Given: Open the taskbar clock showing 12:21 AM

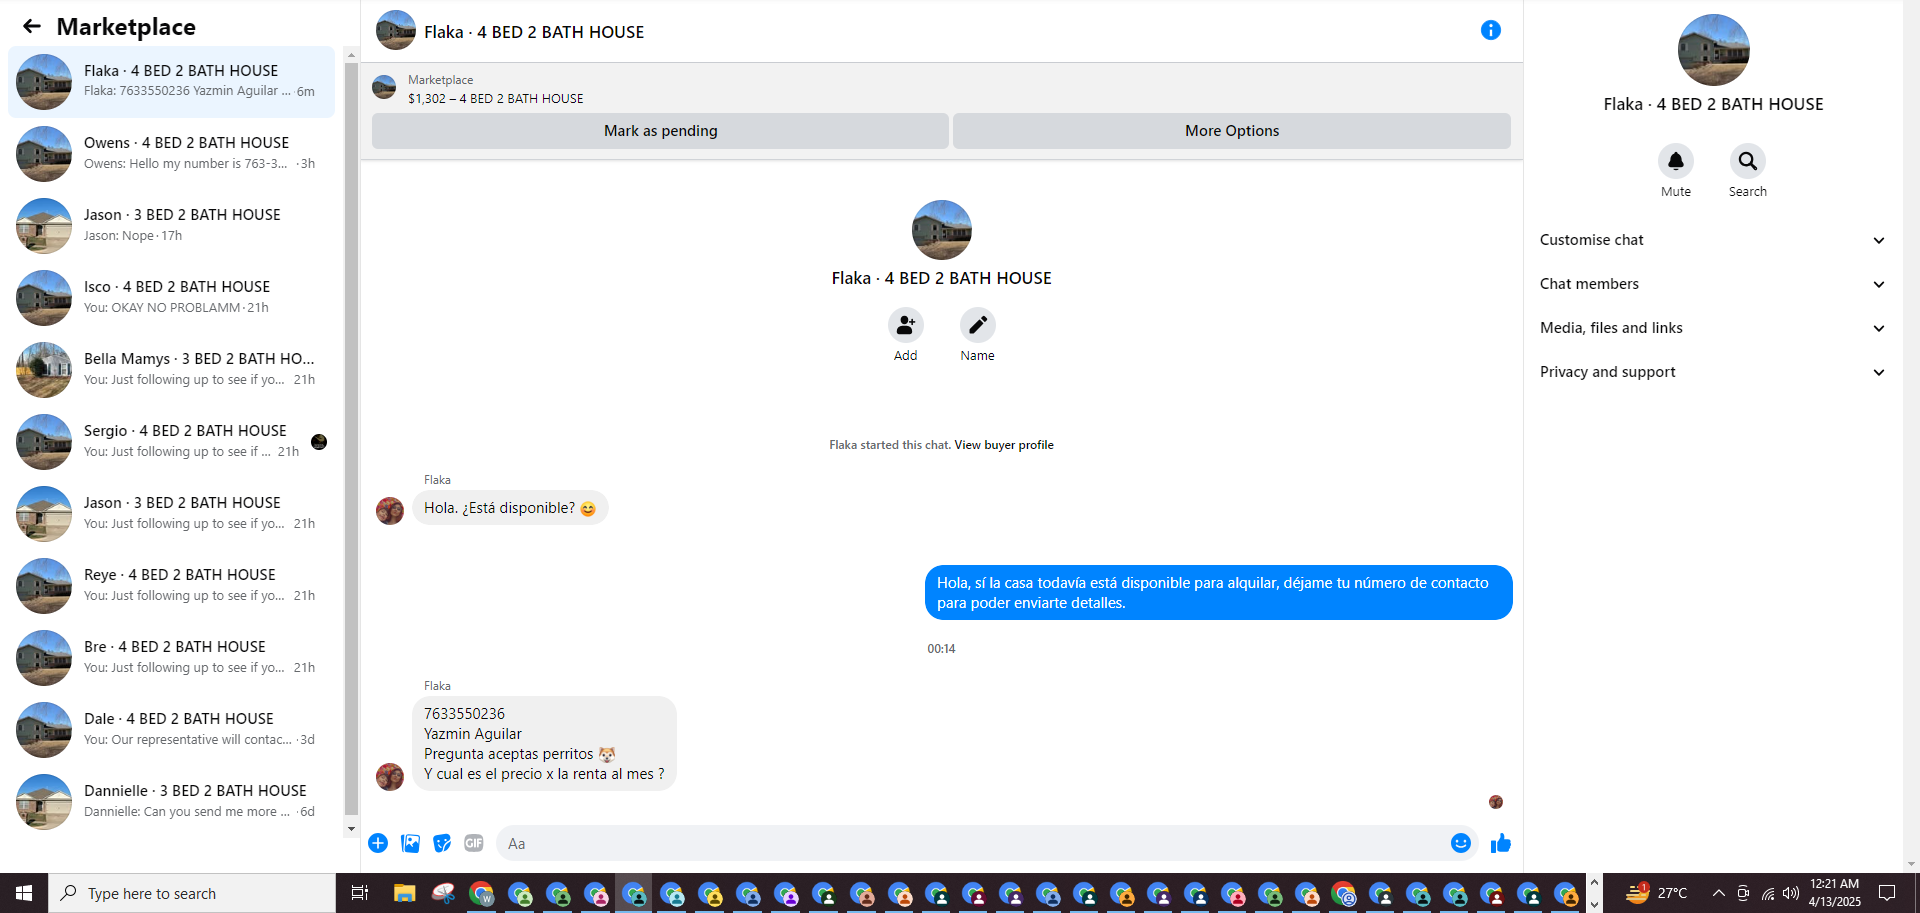Looking at the screenshot, I should click(x=1835, y=893).
